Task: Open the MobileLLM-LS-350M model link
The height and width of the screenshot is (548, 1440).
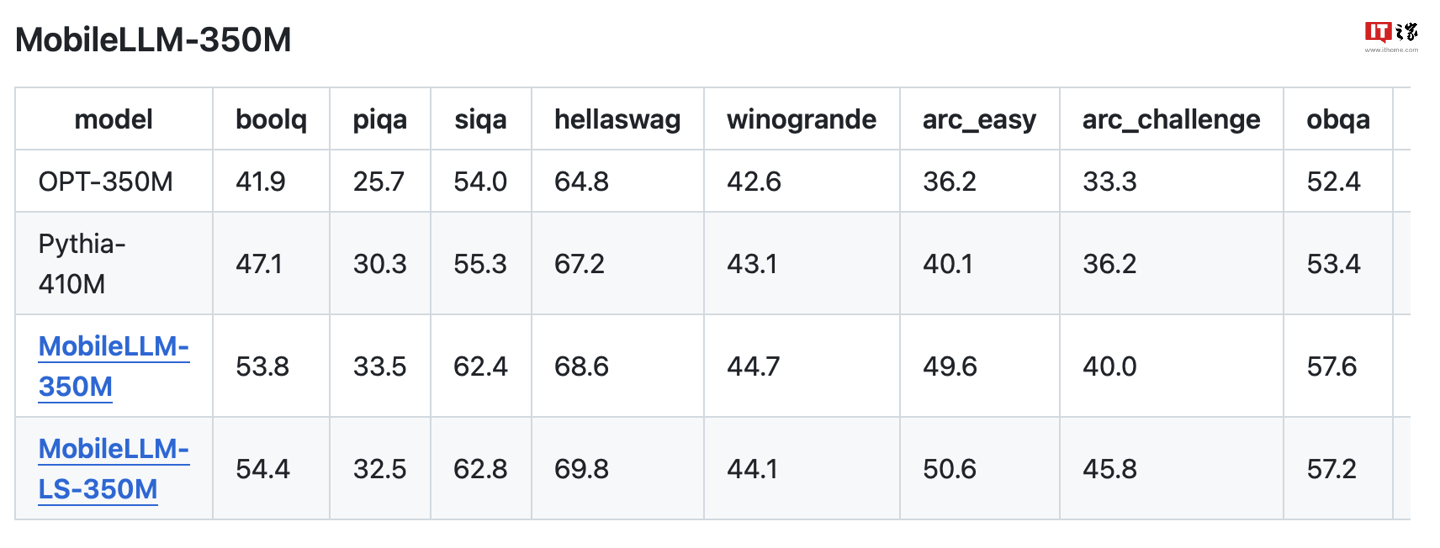Action: [113, 469]
